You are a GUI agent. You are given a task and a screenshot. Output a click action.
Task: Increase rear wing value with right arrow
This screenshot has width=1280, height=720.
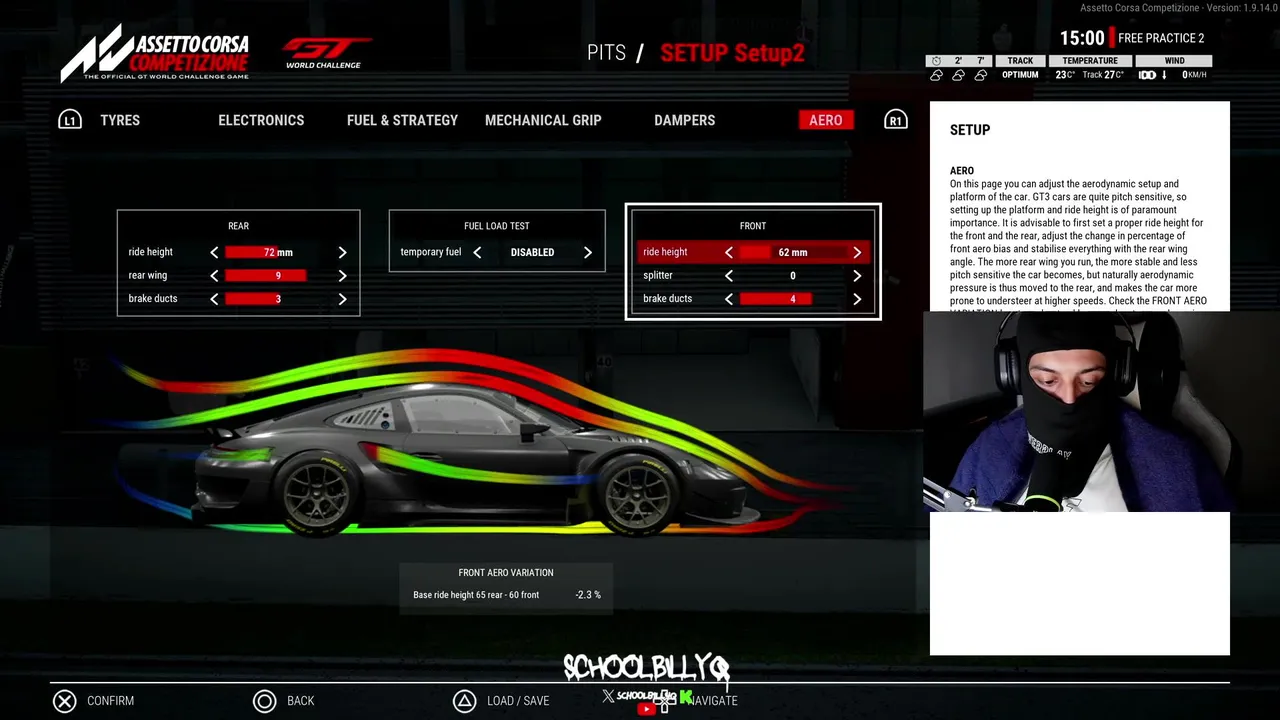tap(342, 276)
